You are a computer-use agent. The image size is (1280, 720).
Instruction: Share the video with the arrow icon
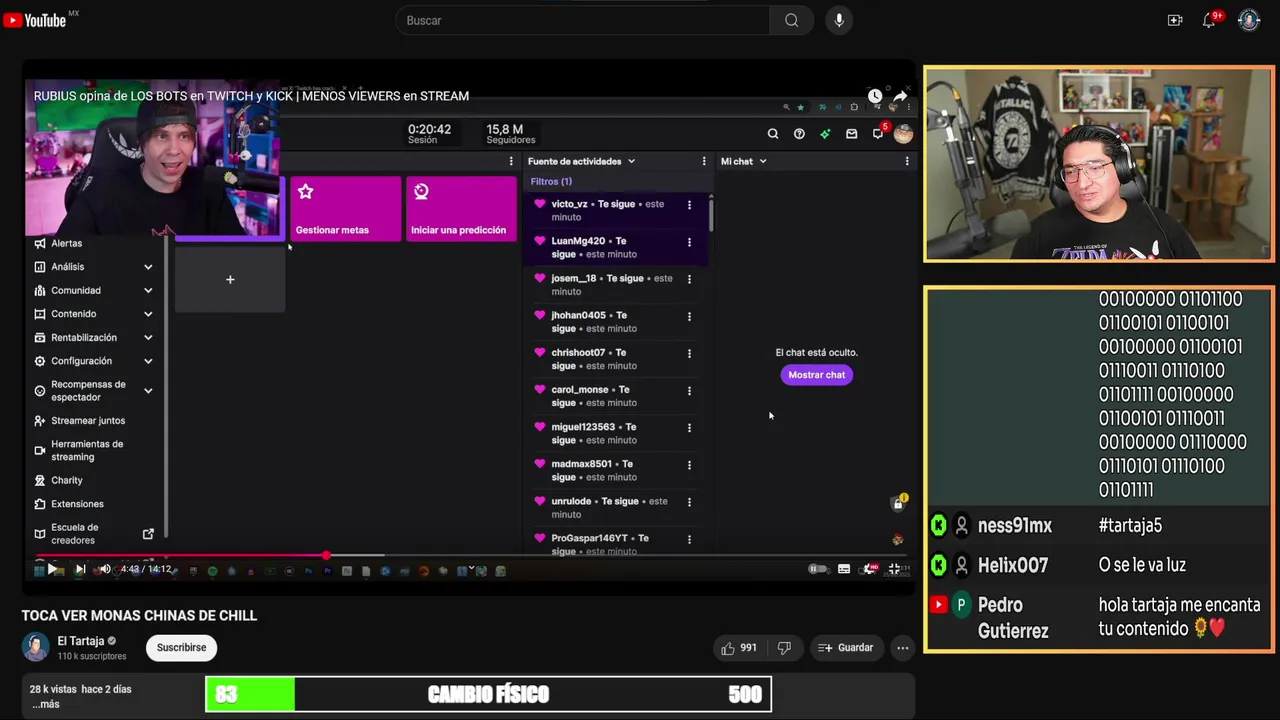click(900, 96)
